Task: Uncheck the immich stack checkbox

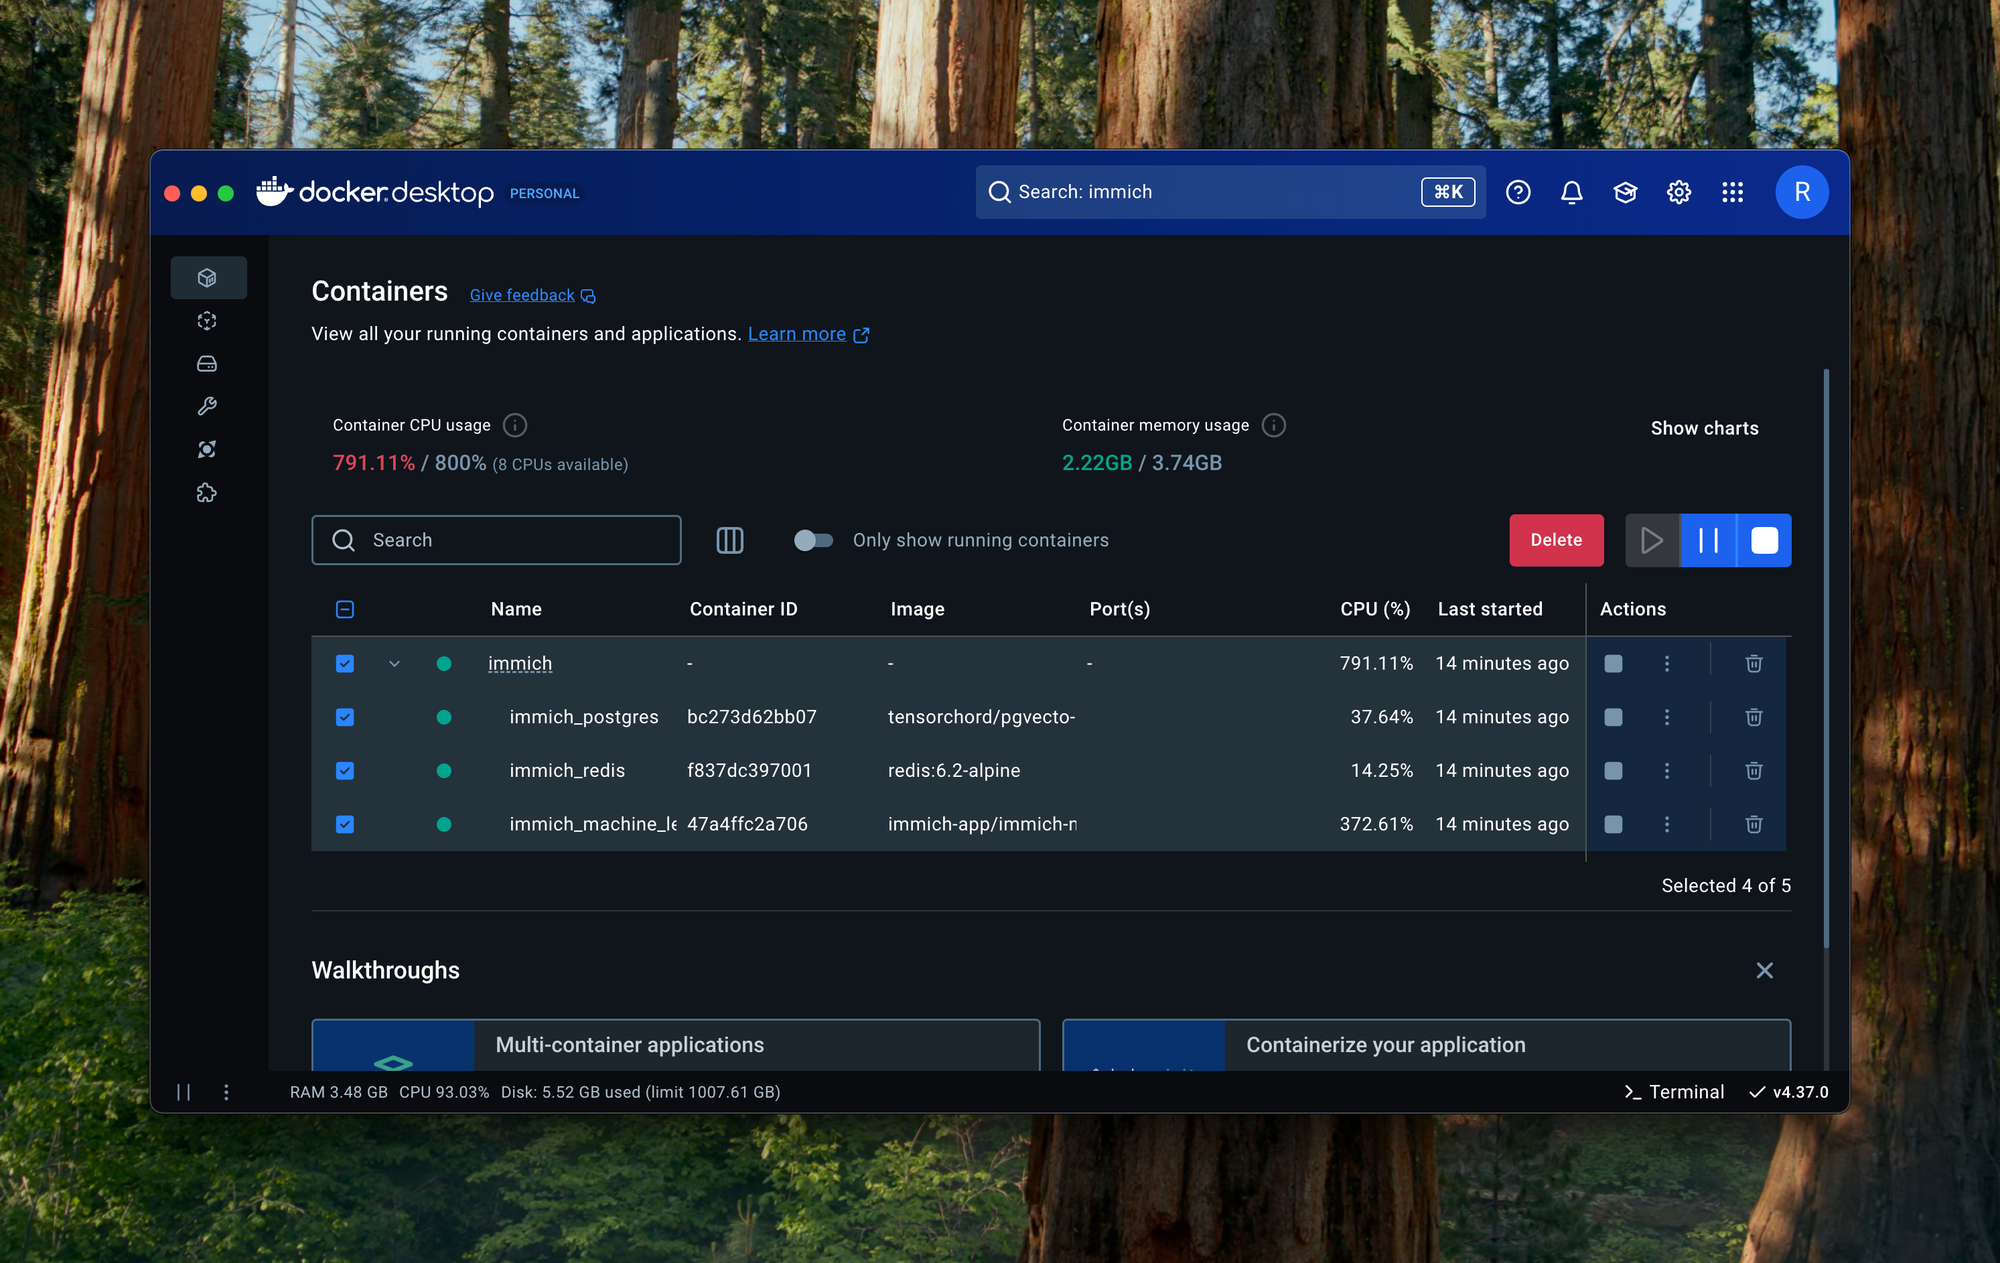Action: click(x=345, y=664)
